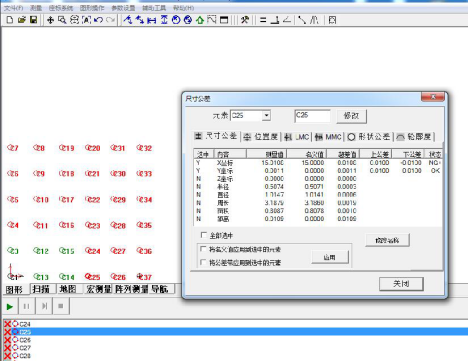This screenshot has width=468, height=361.
Task: Switch to the 形状公差 tab
Action: pos(369,137)
